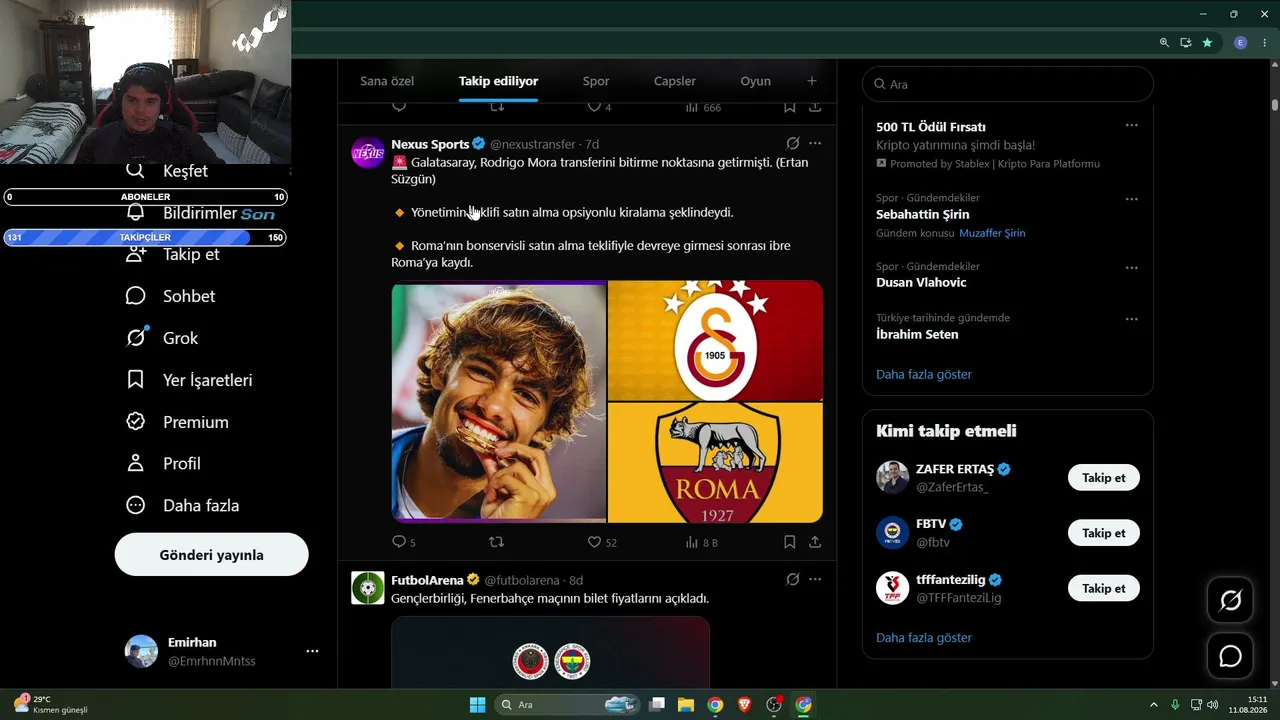Open options for Dusan Vlahovic trend
This screenshot has width=1280, height=720.
tap(1132, 268)
